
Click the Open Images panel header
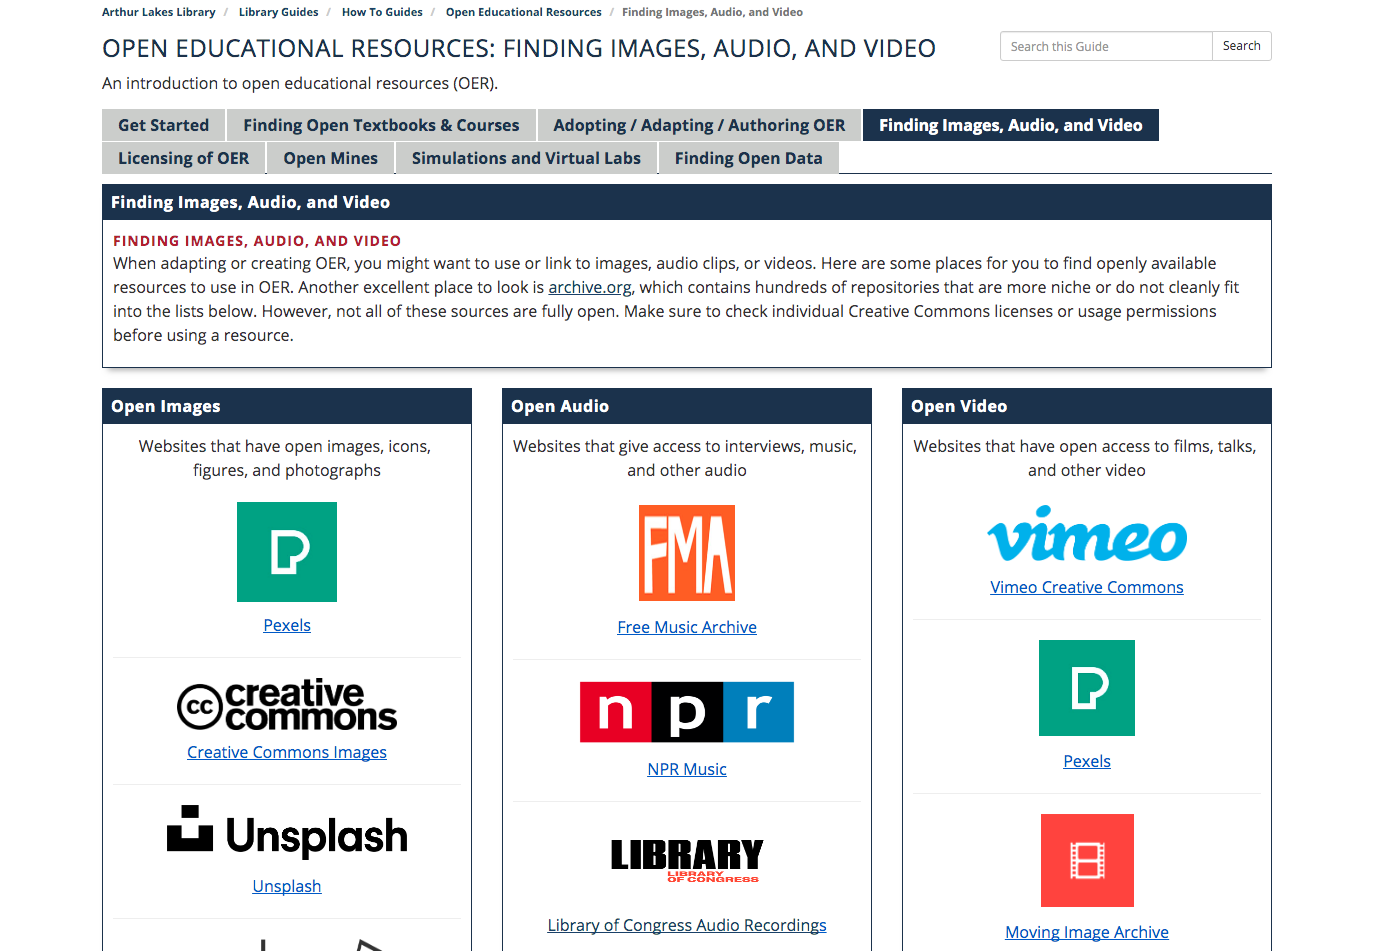coord(287,406)
